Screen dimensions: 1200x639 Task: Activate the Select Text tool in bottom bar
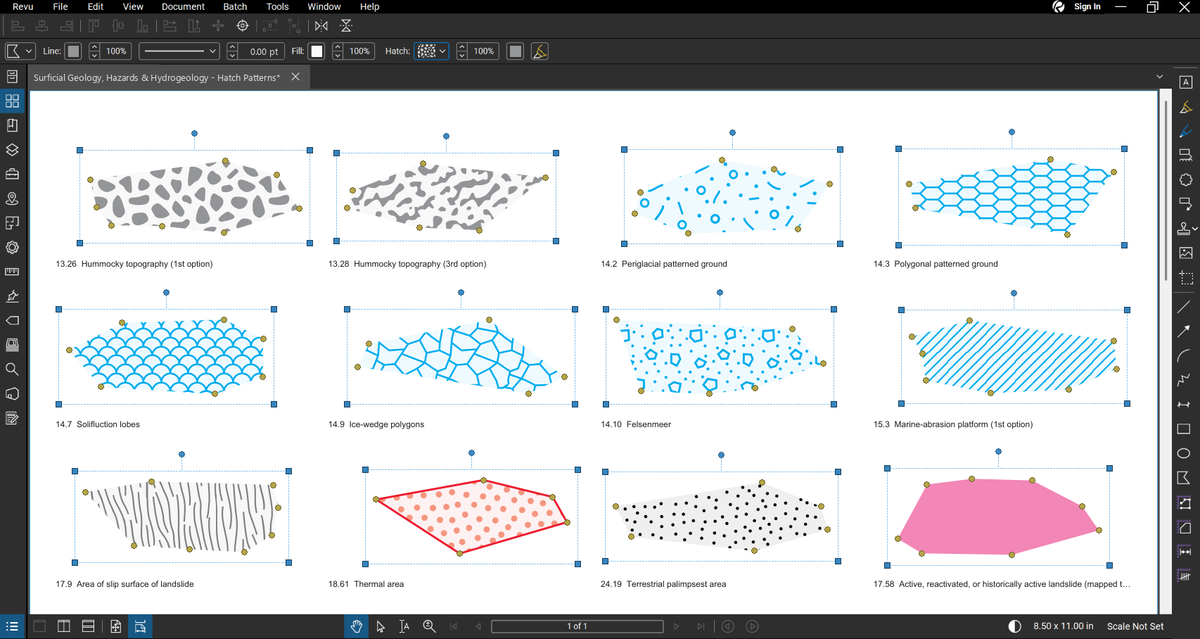coord(404,626)
